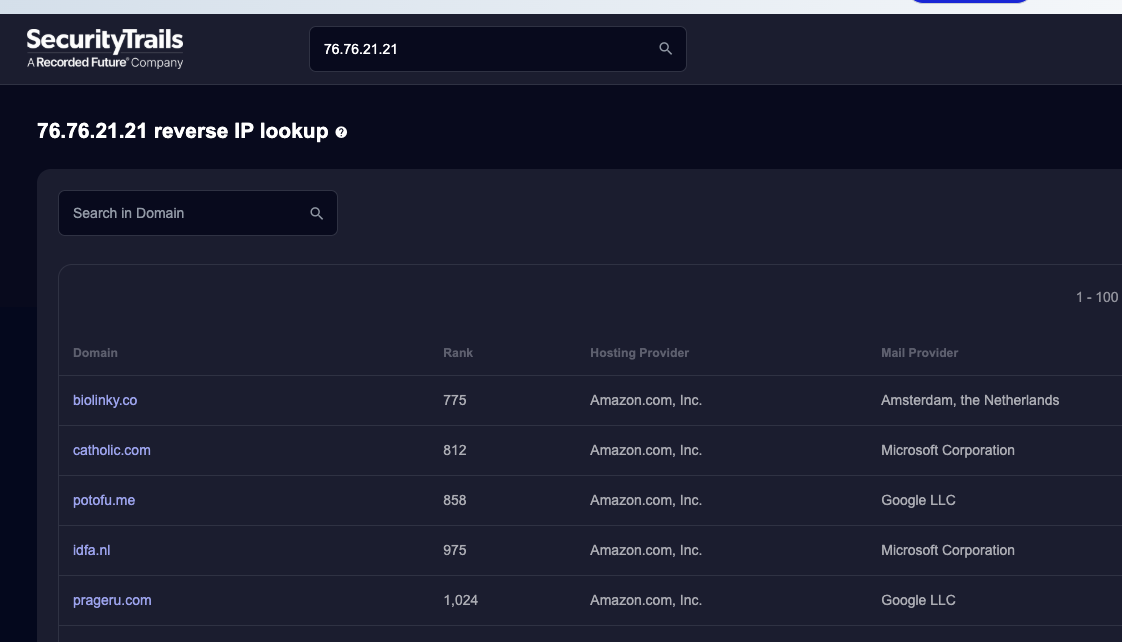The height and width of the screenshot is (642, 1122).
Task: Sort by the Hosting Provider column
Action: tap(639, 352)
